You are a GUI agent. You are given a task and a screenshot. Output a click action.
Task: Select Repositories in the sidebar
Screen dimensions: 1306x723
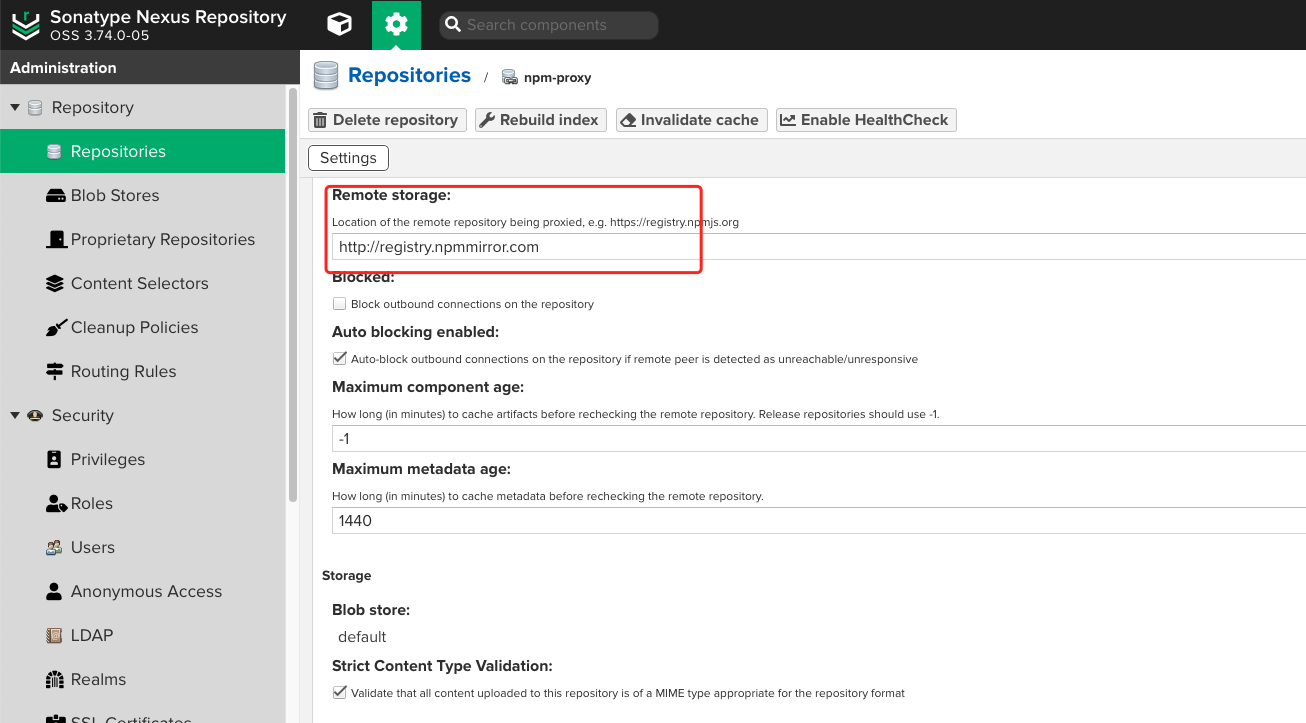pyautogui.click(x=142, y=152)
